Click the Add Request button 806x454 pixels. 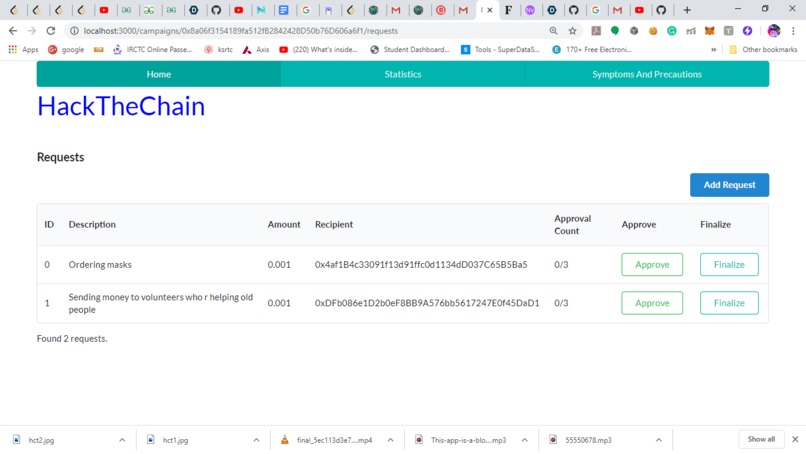coord(729,185)
